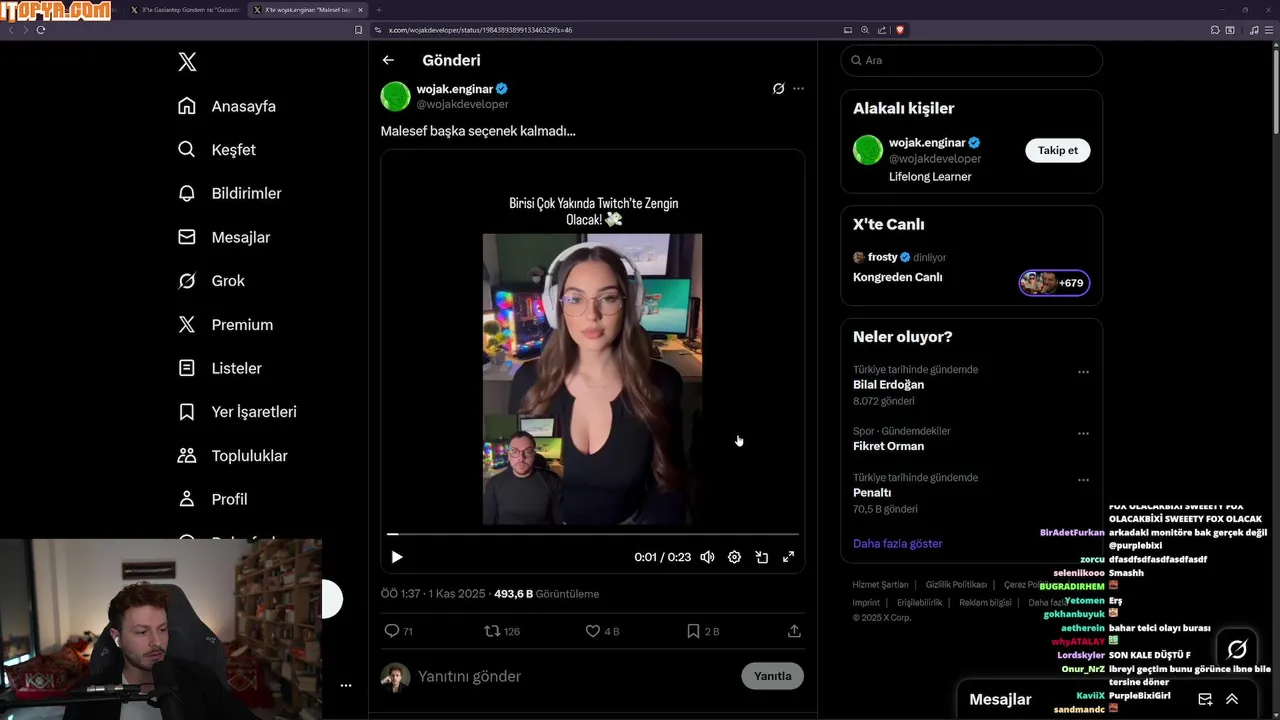
Task: Like the post with the heart icon
Action: (593, 631)
